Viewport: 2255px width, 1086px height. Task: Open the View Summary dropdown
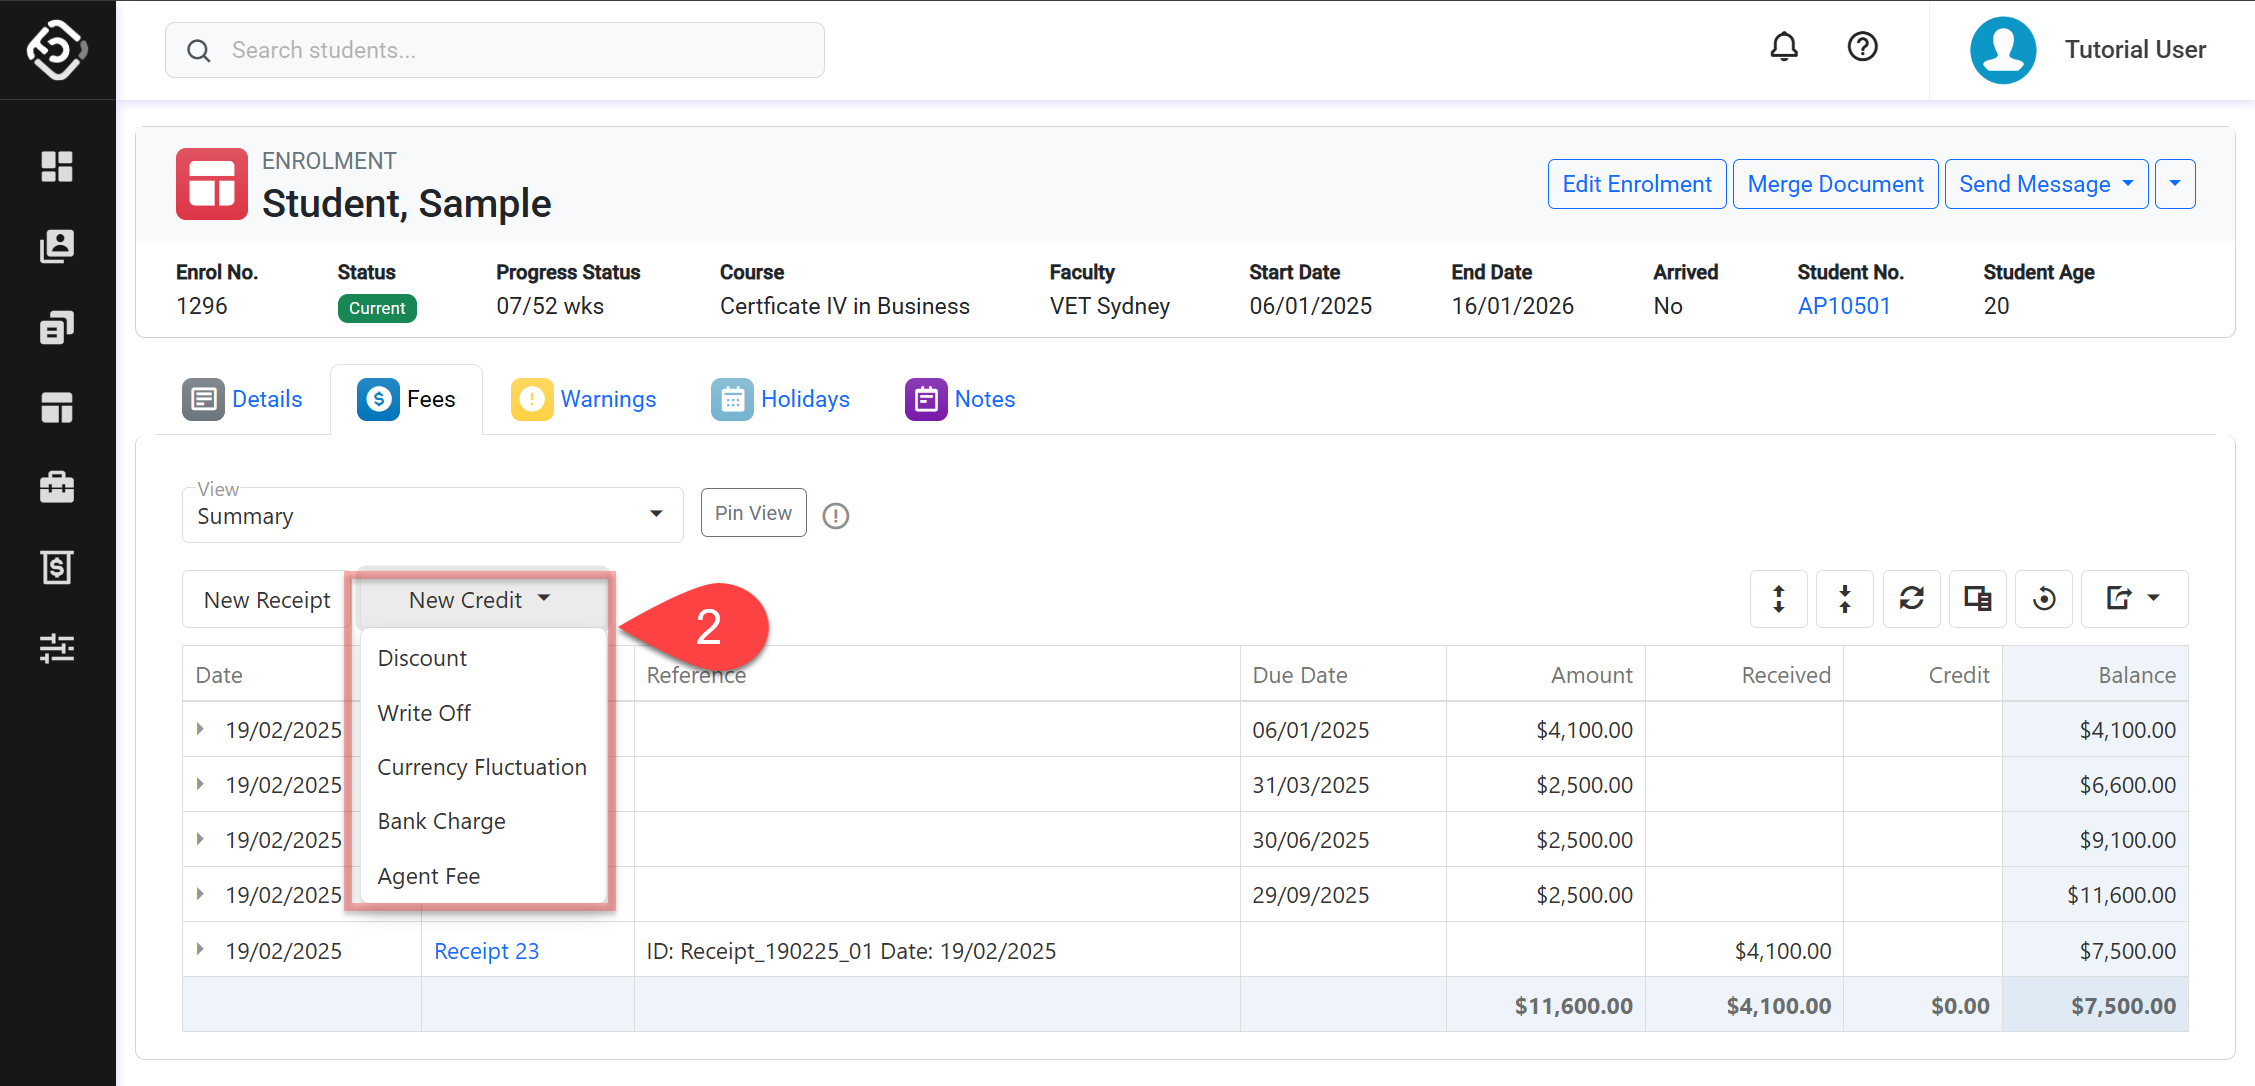coord(432,516)
